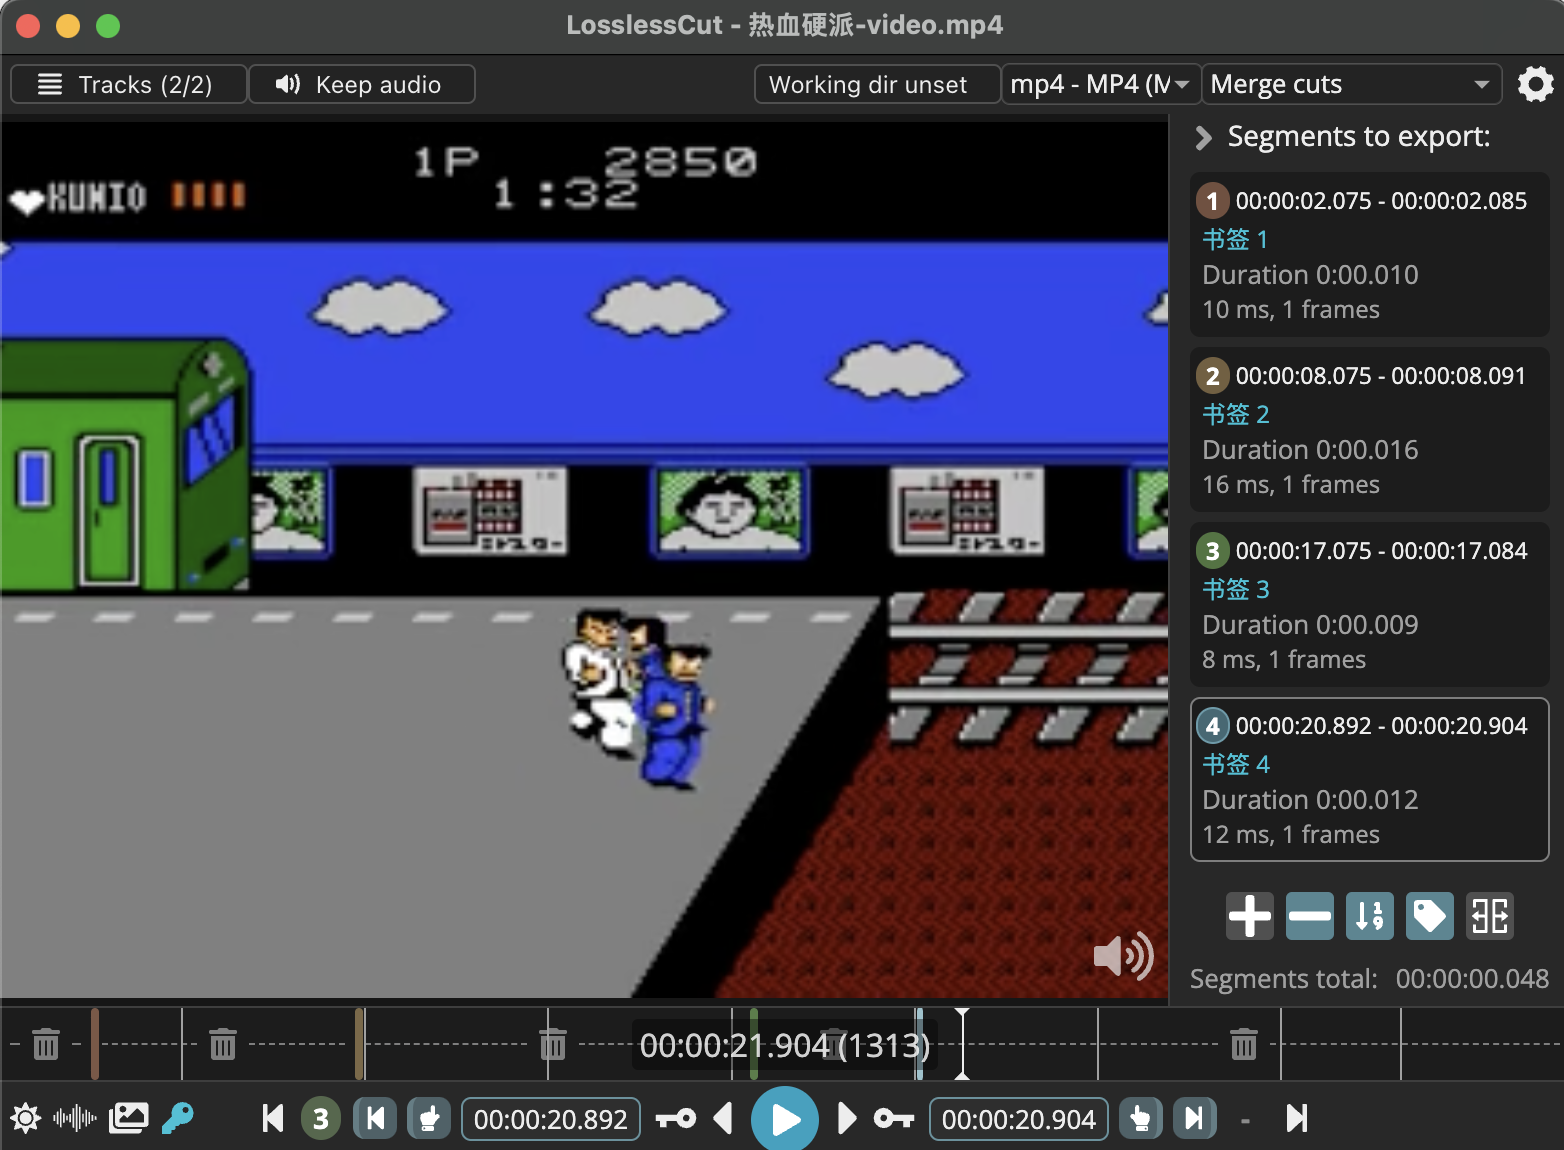Viewport: 1564px width, 1150px height.
Task: Click the blue key icon near timeline controls
Action: click(x=178, y=1118)
